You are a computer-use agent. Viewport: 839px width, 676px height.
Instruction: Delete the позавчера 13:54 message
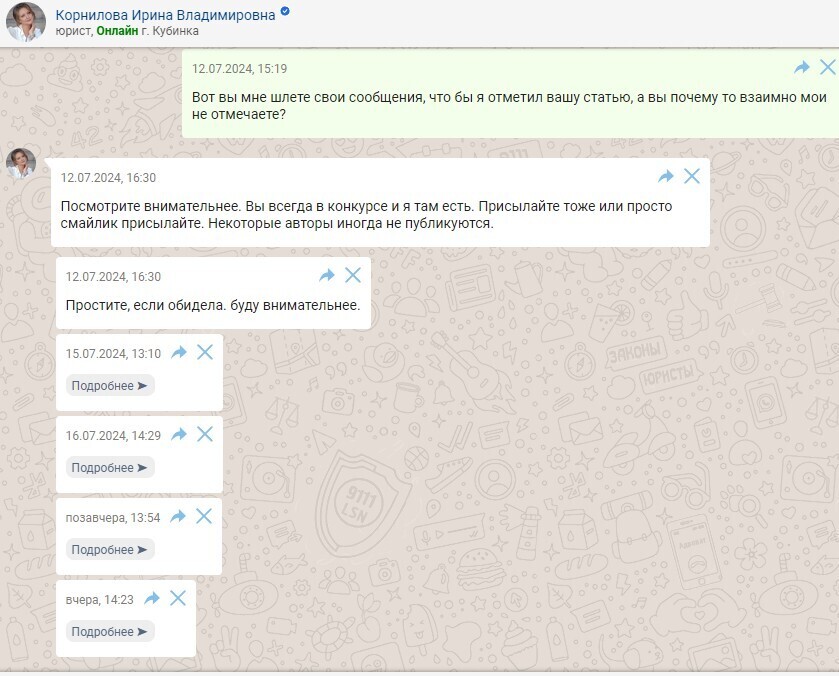point(204,516)
